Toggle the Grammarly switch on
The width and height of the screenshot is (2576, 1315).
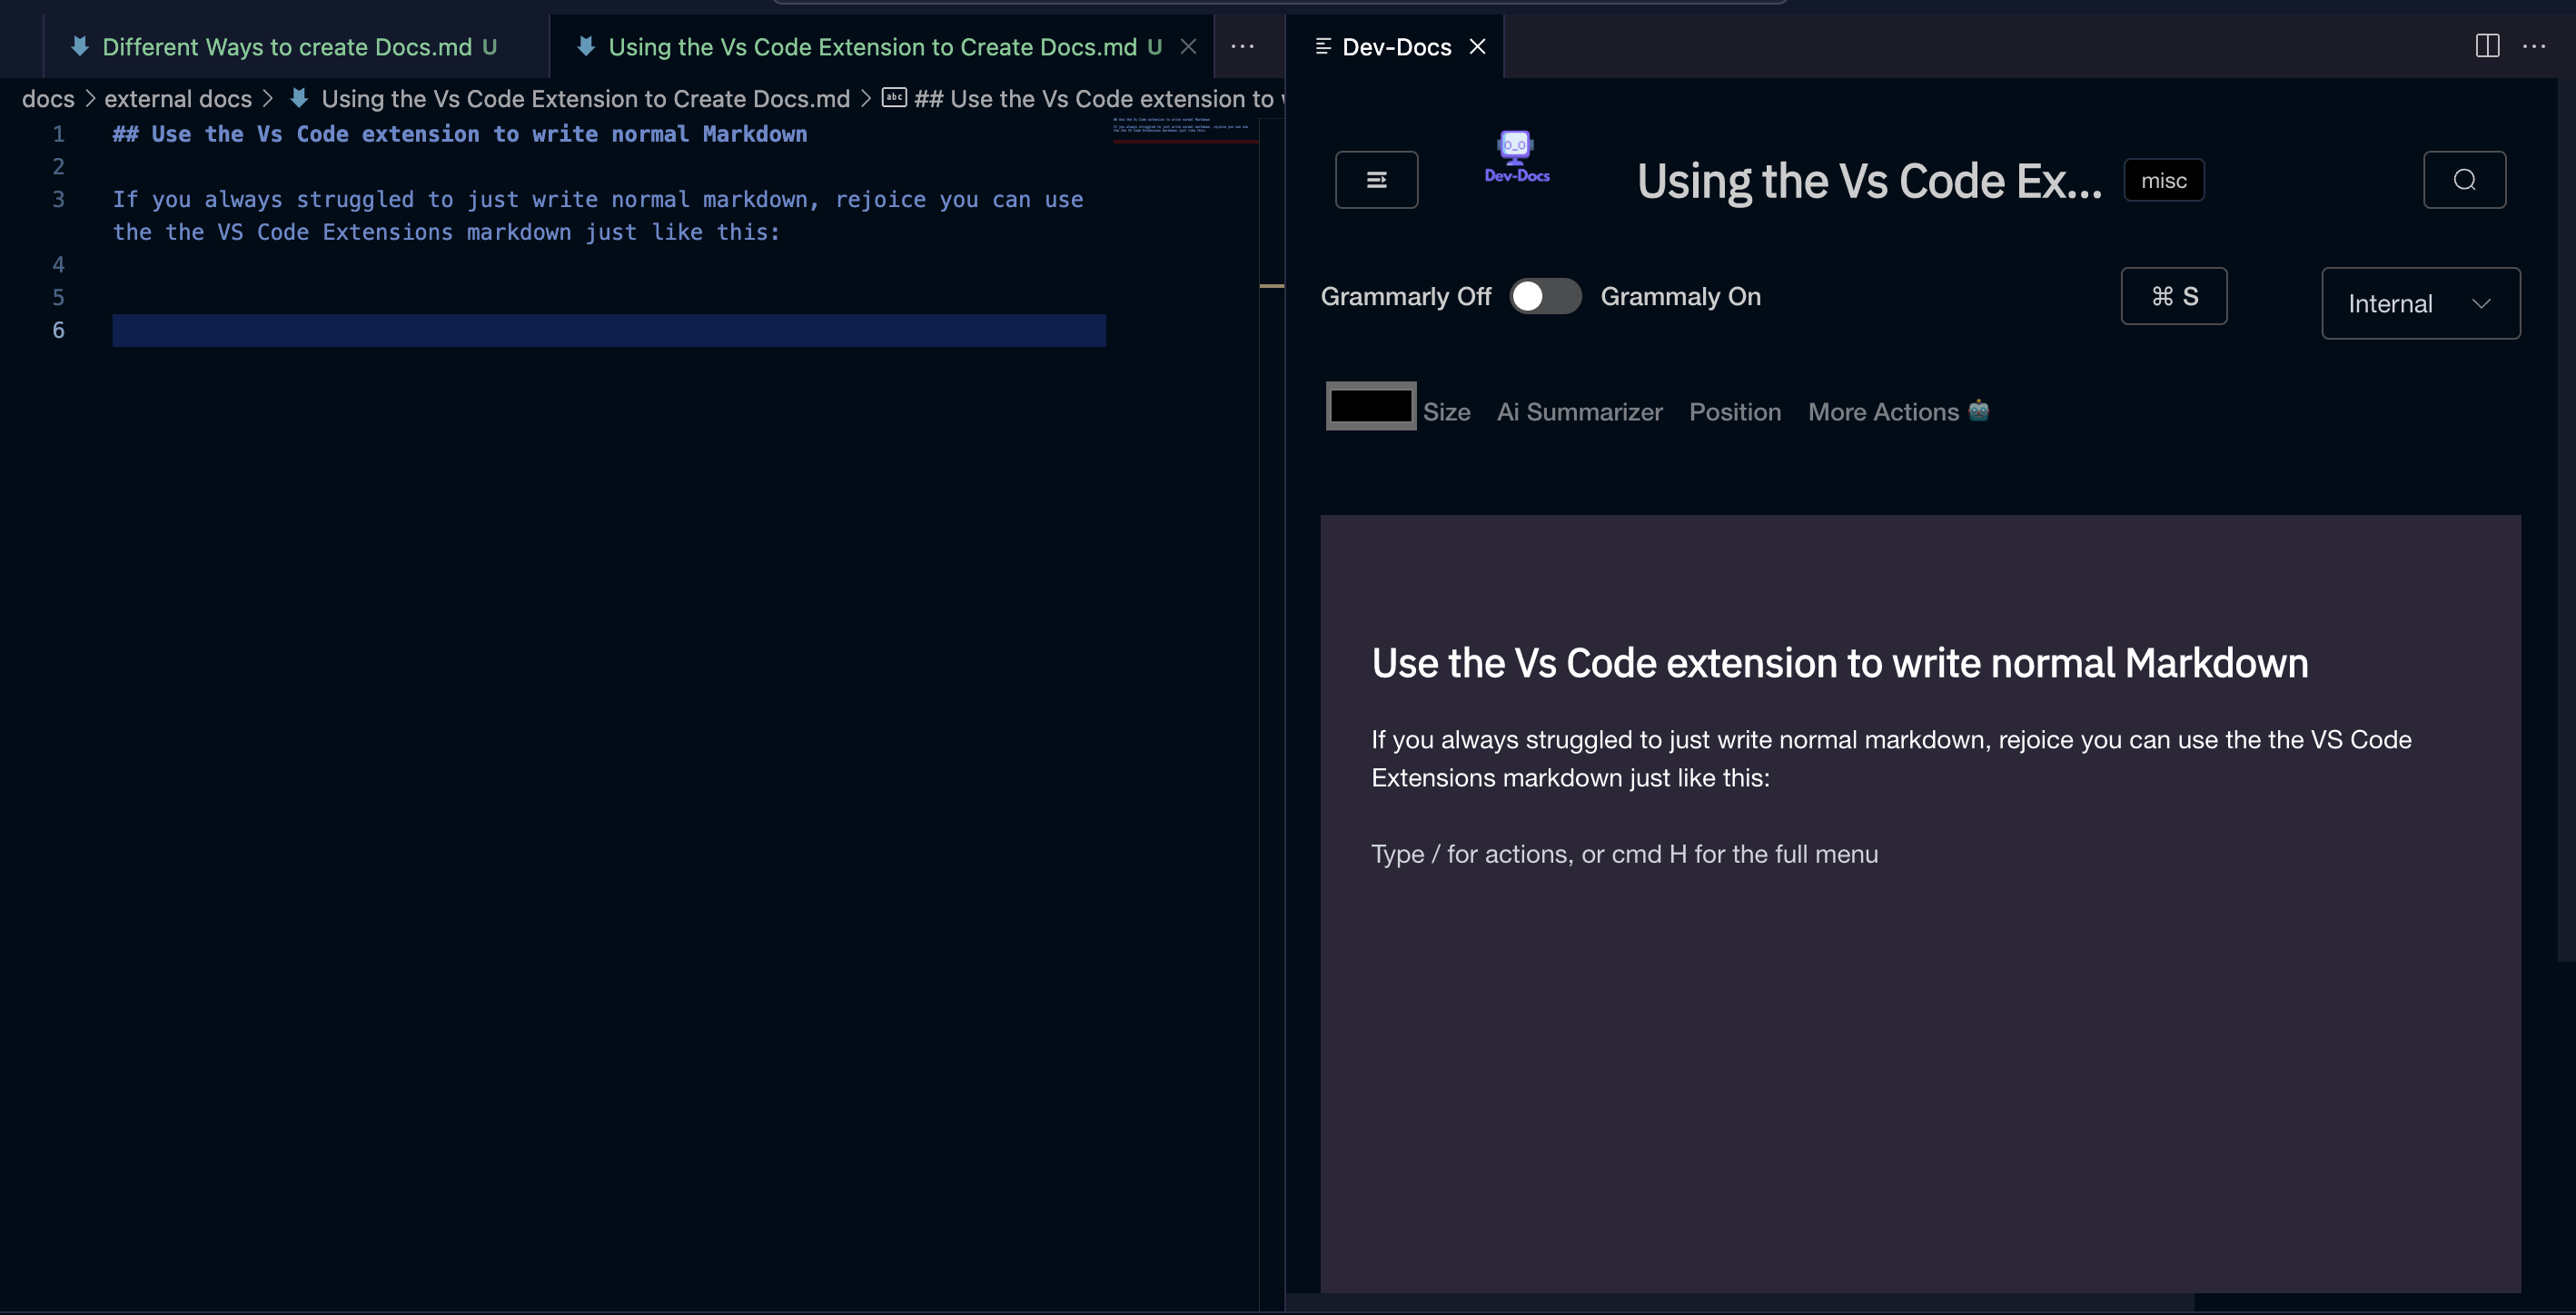(x=1544, y=296)
